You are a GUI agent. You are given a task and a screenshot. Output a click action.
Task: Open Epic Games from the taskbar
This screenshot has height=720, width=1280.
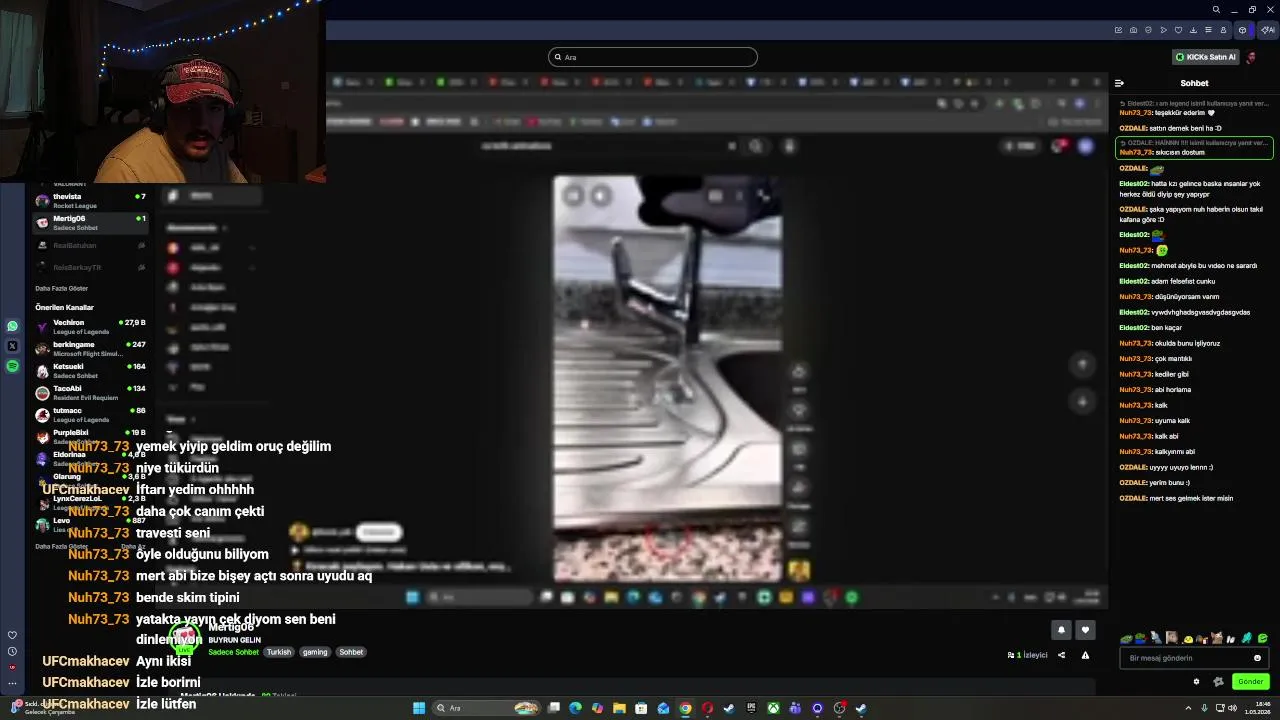tap(751, 708)
